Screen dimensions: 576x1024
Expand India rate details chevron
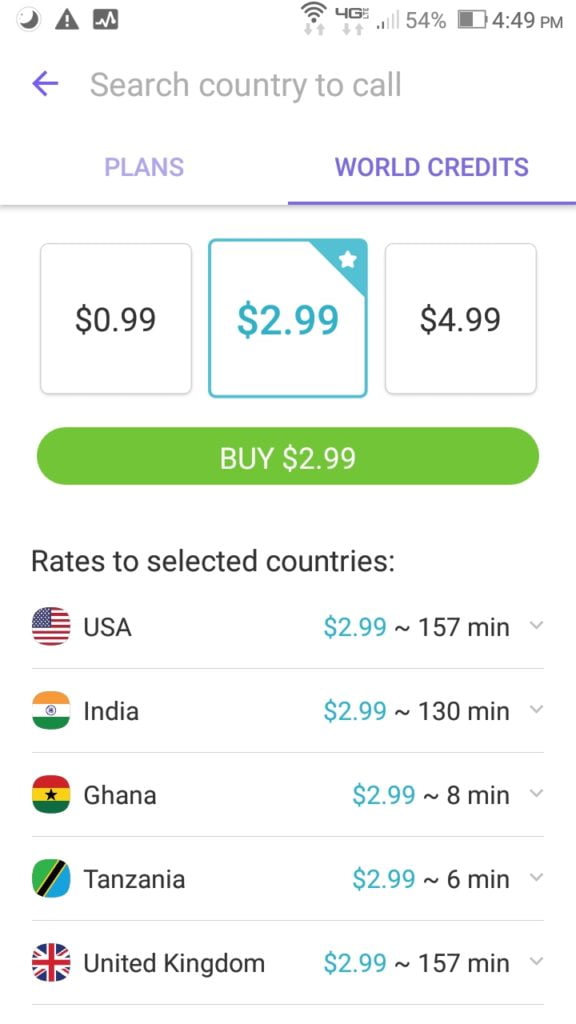[x=536, y=709]
